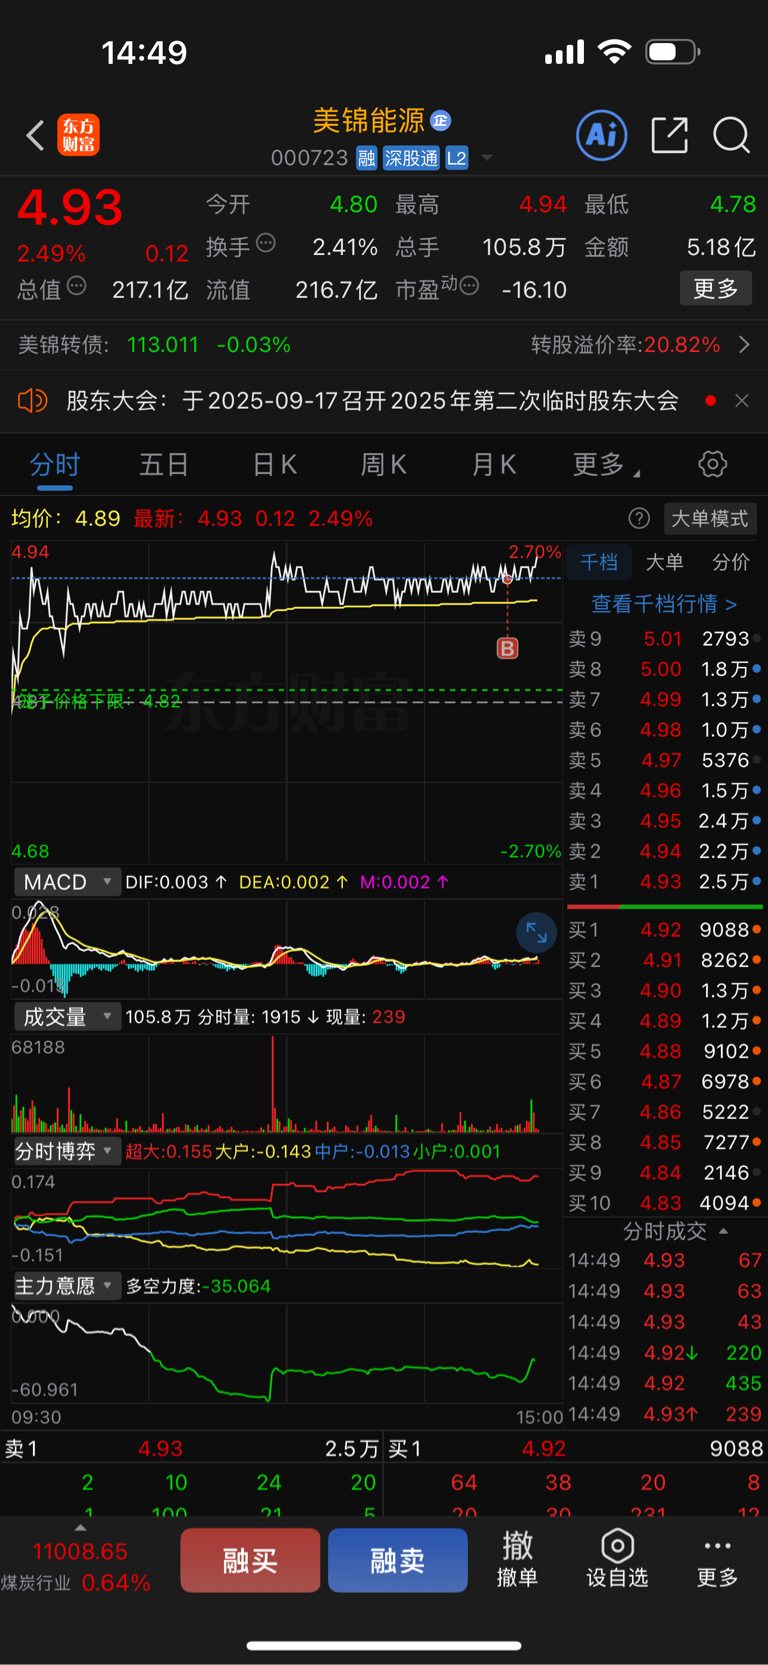The height and width of the screenshot is (1665, 768).
Task: Tap 转股溢价率 20.82% value
Action: pyautogui.click(x=682, y=345)
